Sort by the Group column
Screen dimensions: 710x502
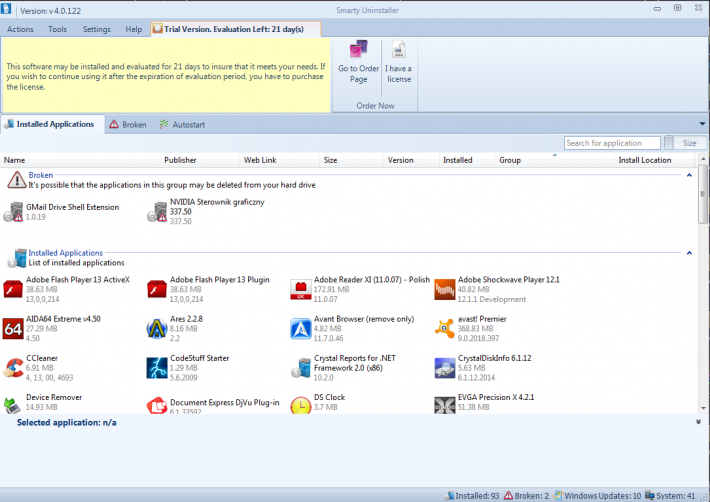555,160
